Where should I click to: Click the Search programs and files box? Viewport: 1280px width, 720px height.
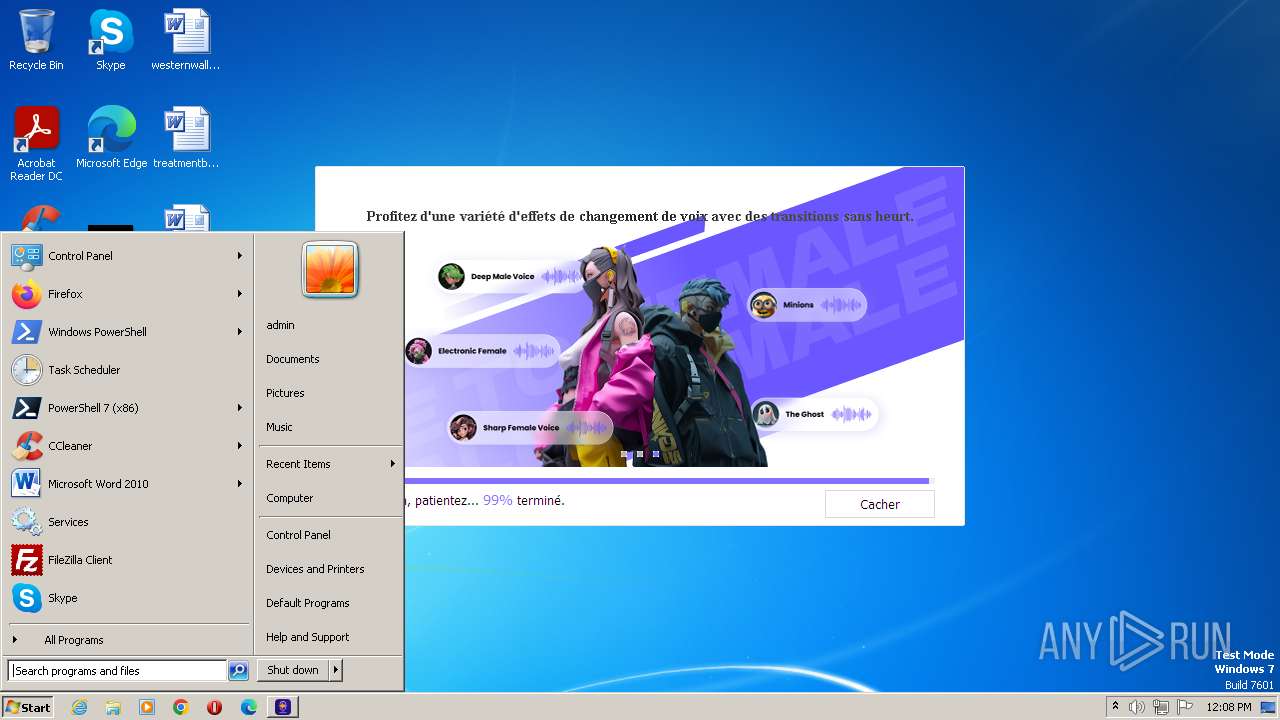(x=117, y=671)
